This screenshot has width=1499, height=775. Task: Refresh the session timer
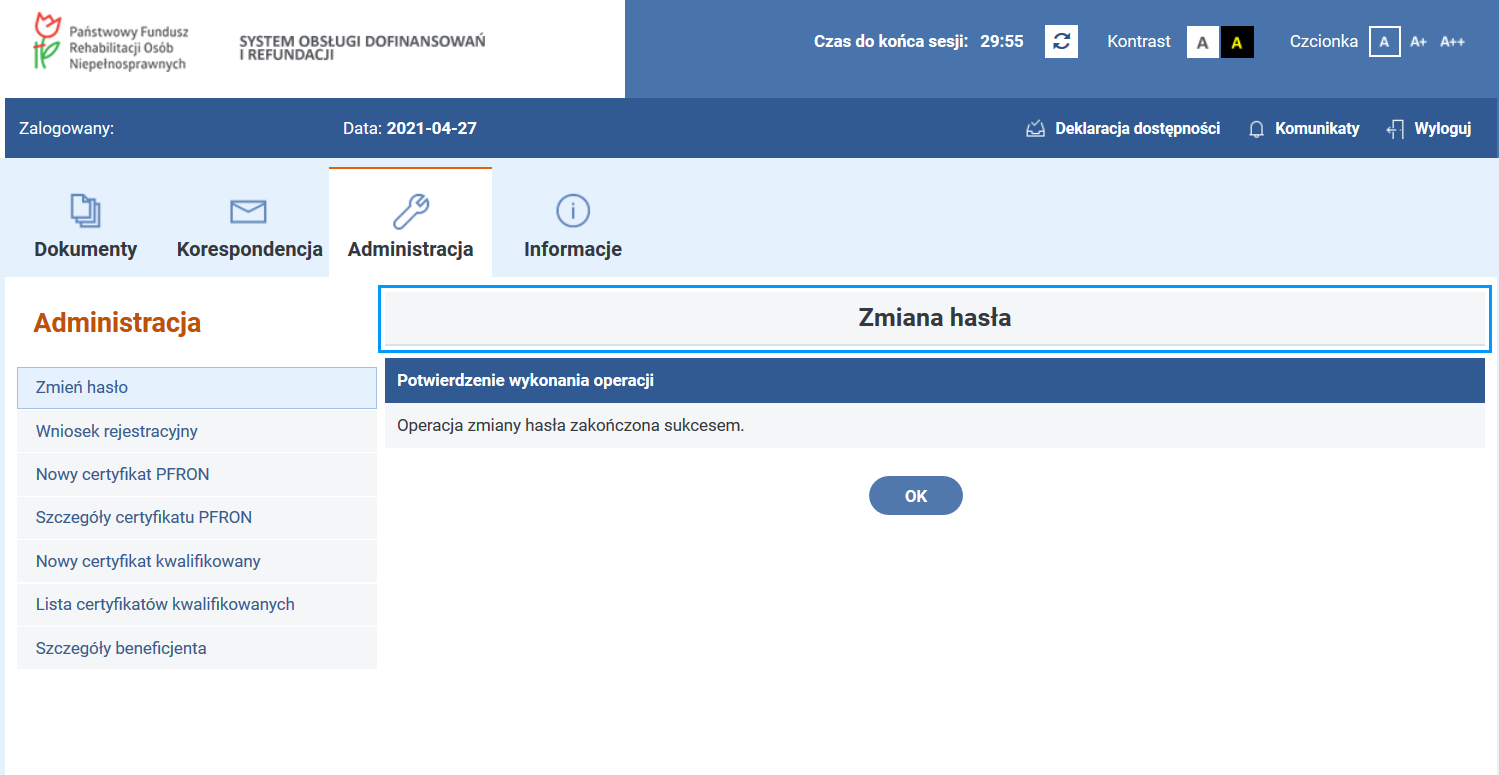point(1061,41)
